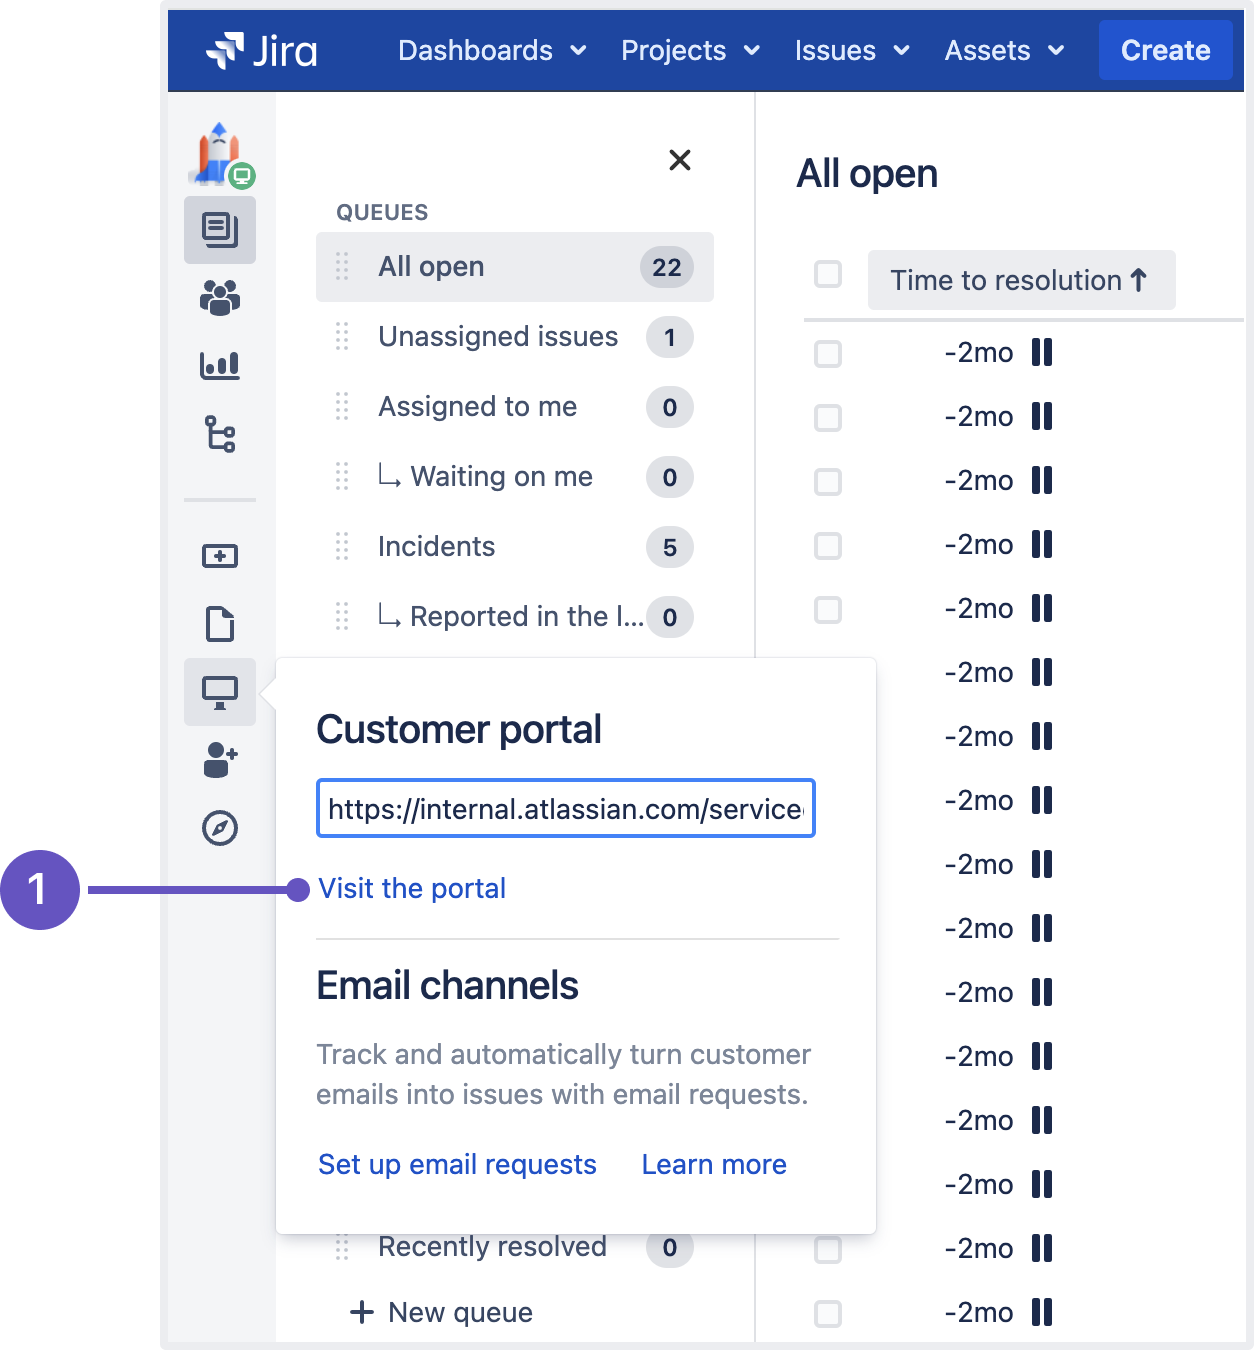Tick the select-all checkbox in header
Image resolution: width=1254 pixels, height=1350 pixels.
[x=828, y=274]
